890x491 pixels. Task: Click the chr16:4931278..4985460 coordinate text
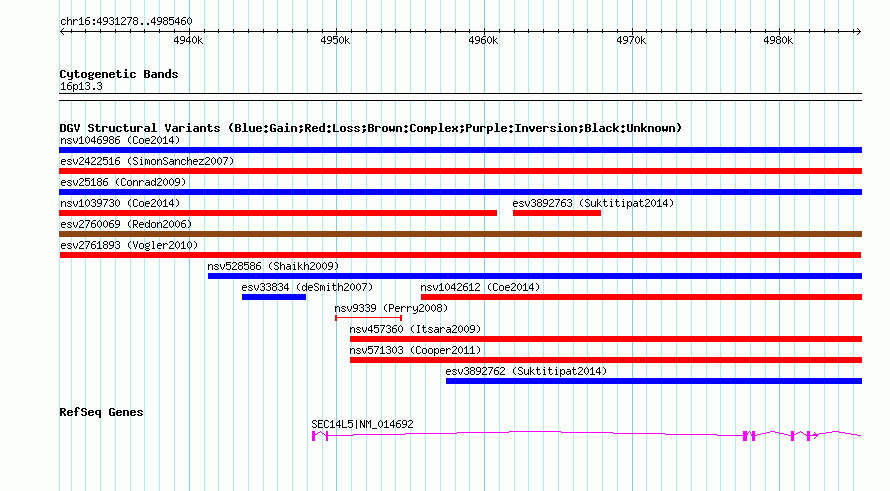click(126, 22)
